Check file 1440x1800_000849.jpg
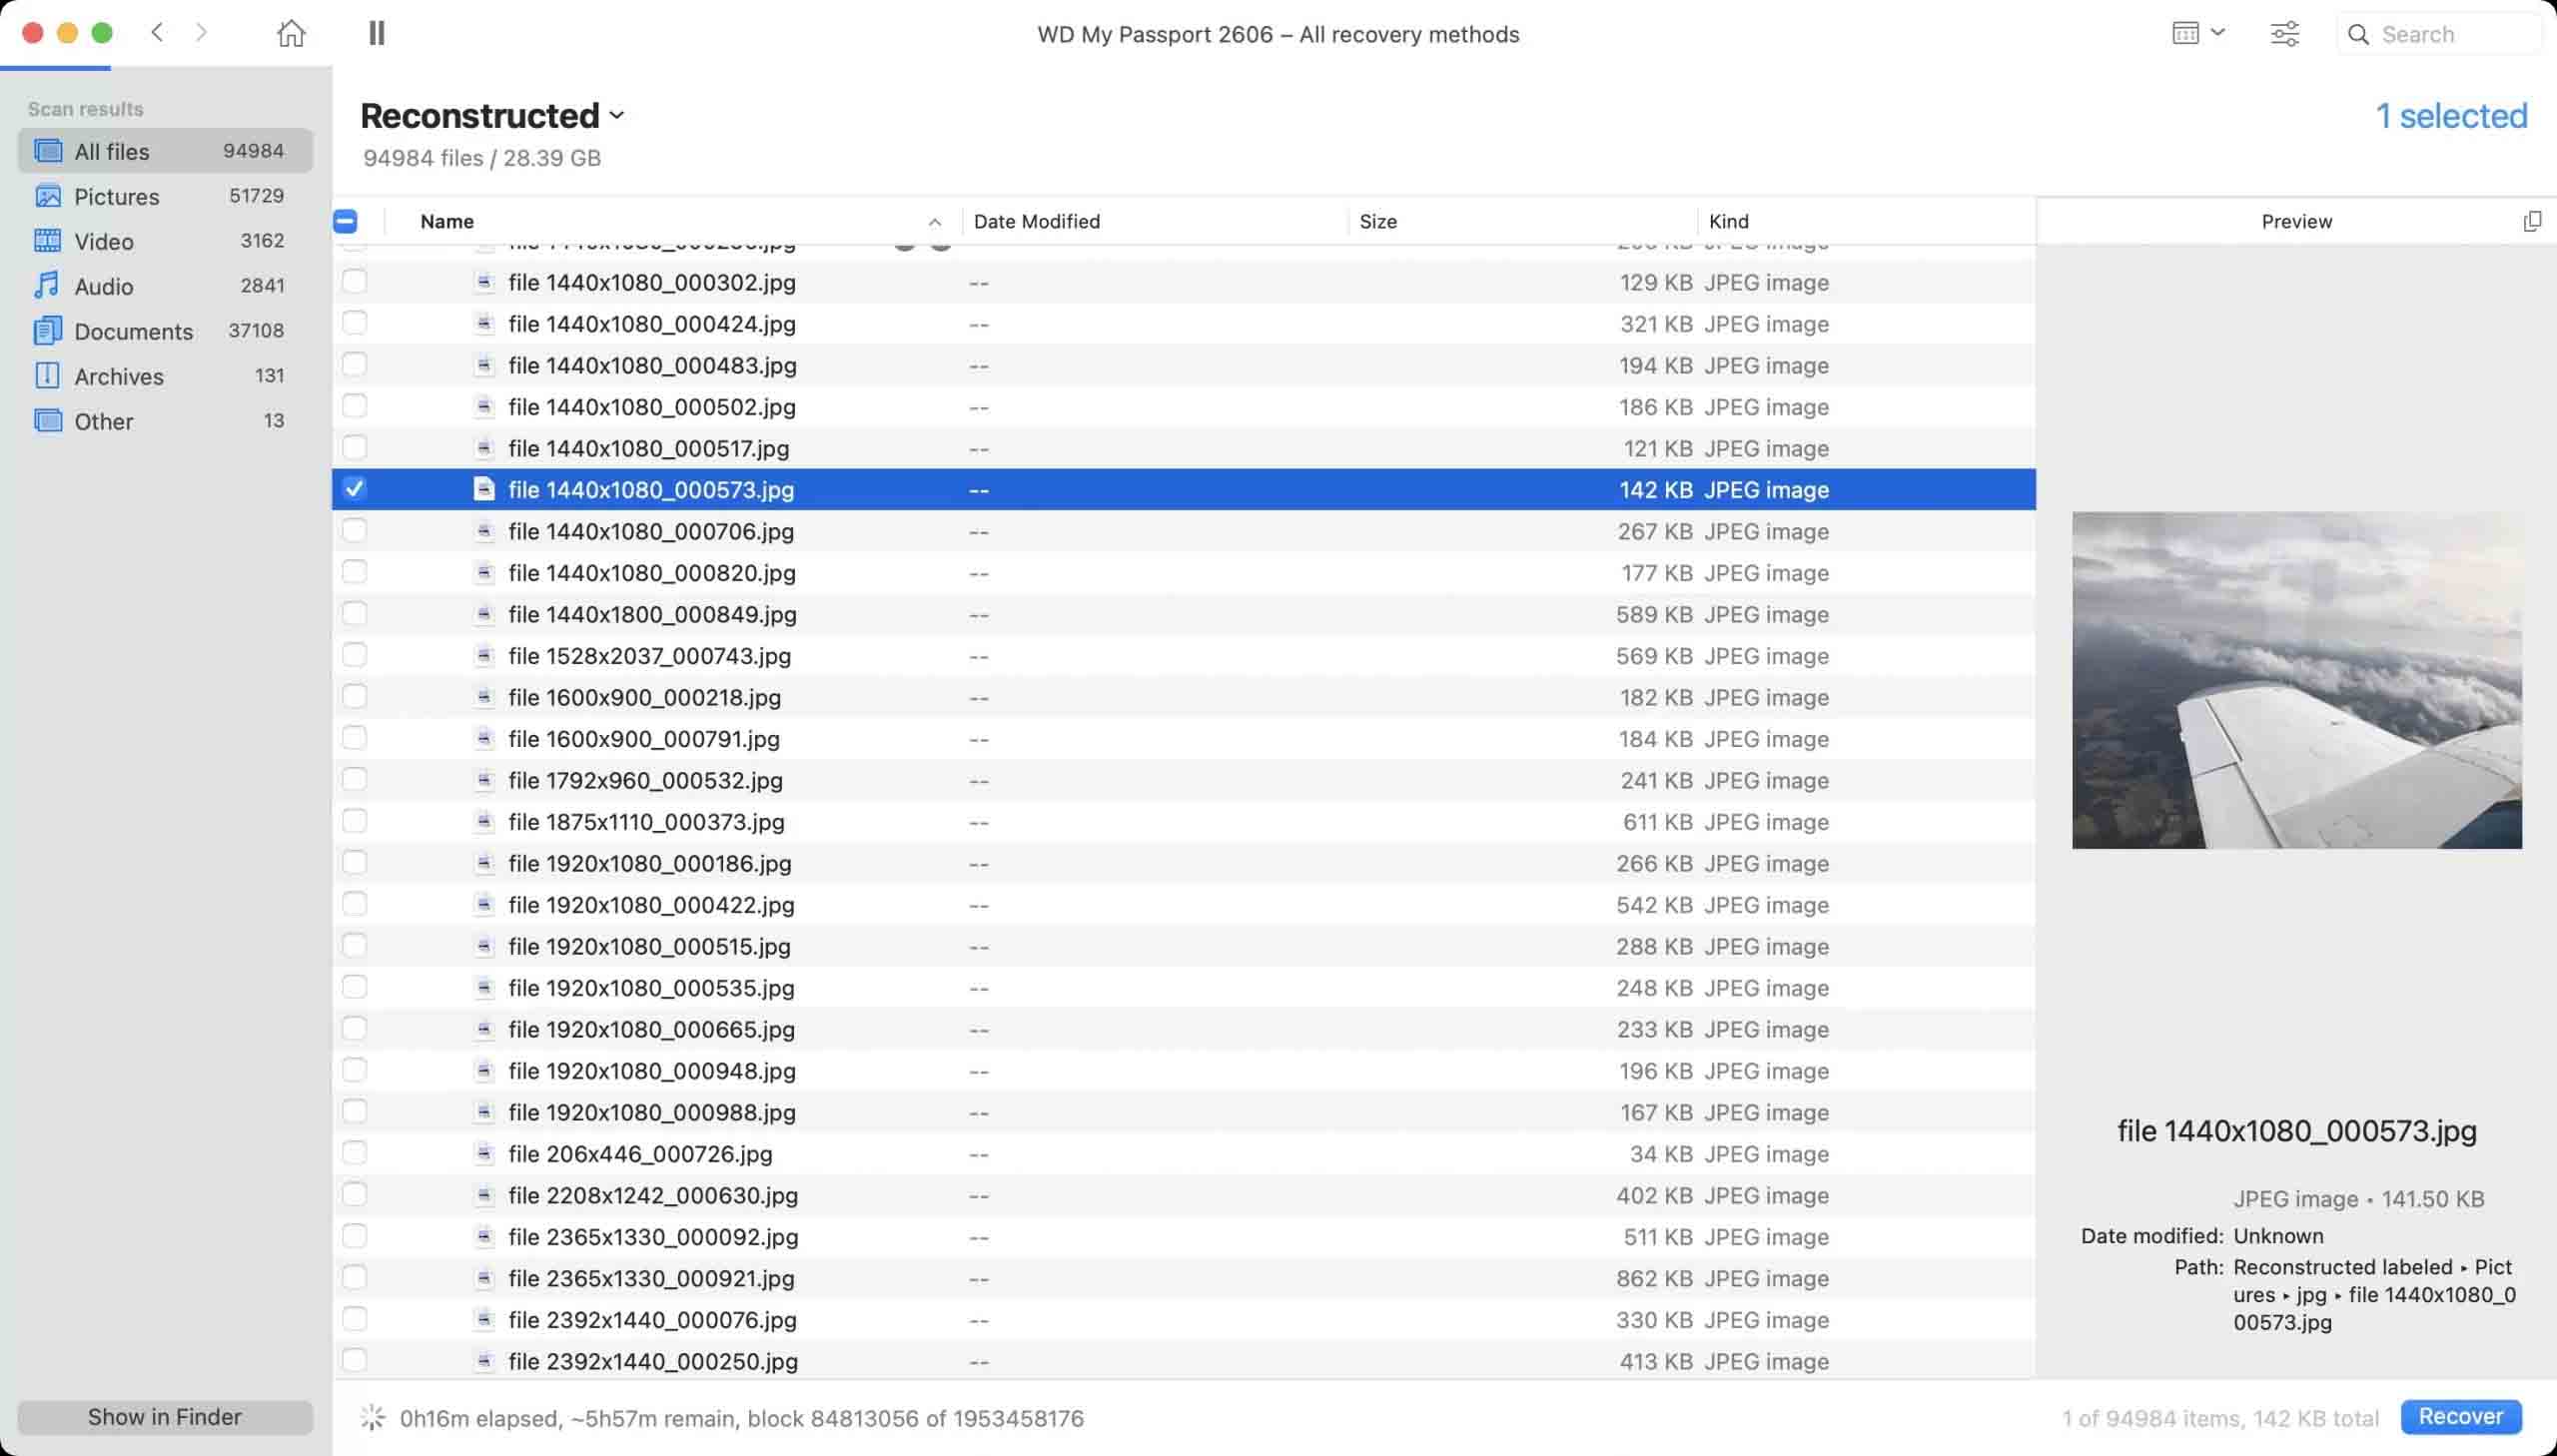Viewport: 2557px width, 1456px height. tap(354, 614)
